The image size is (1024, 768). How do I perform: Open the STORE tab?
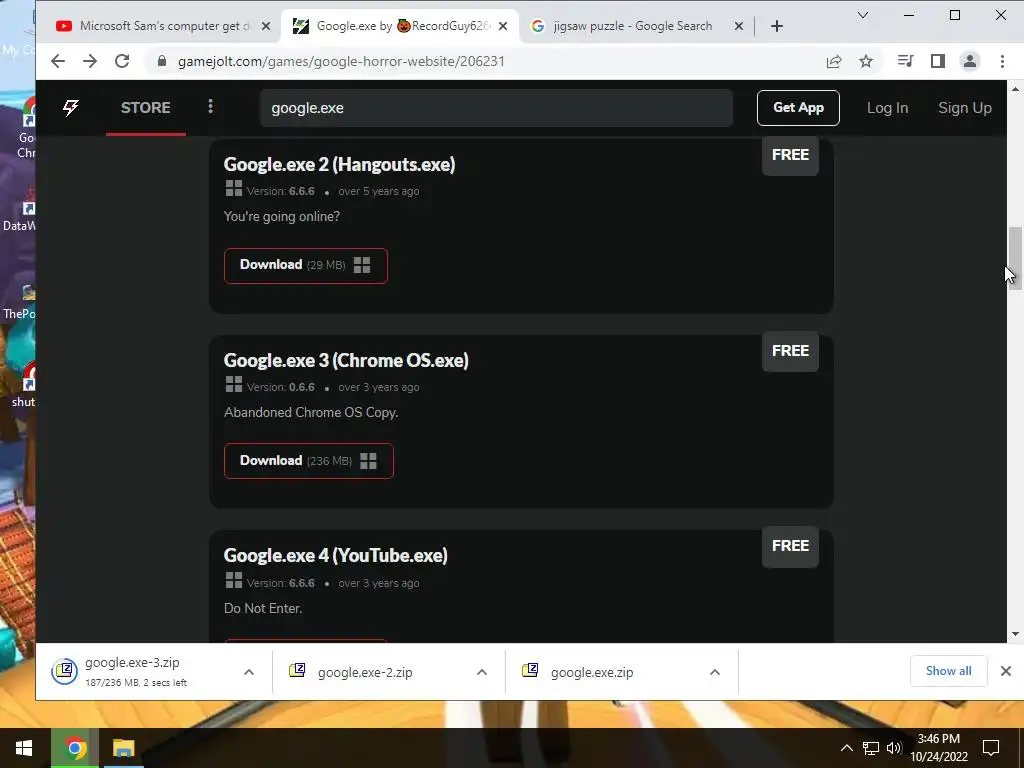pos(146,108)
